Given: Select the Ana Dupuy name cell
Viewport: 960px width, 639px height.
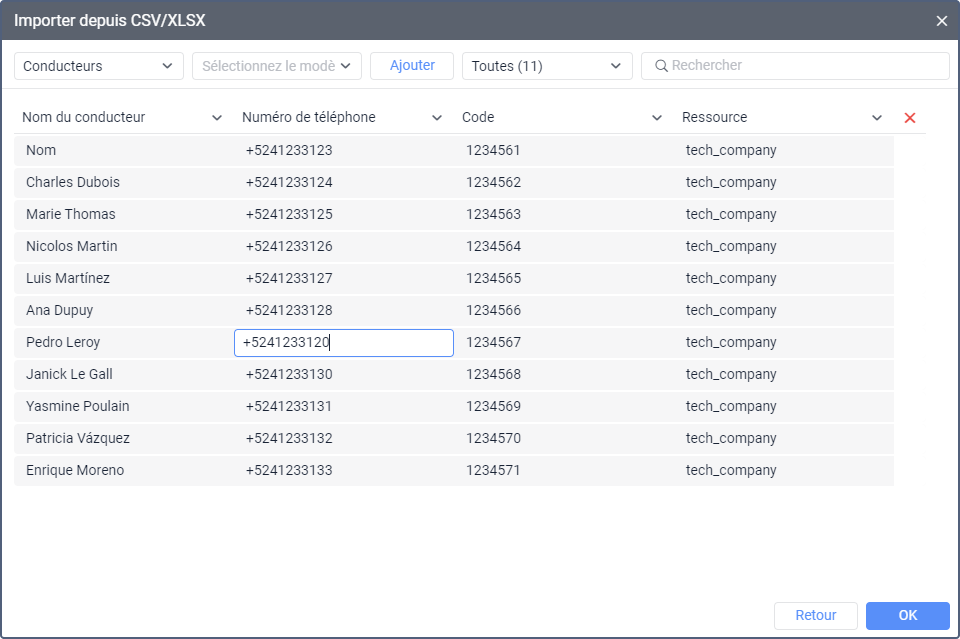Looking at the screenshot, I should click(x=59, y=310).
